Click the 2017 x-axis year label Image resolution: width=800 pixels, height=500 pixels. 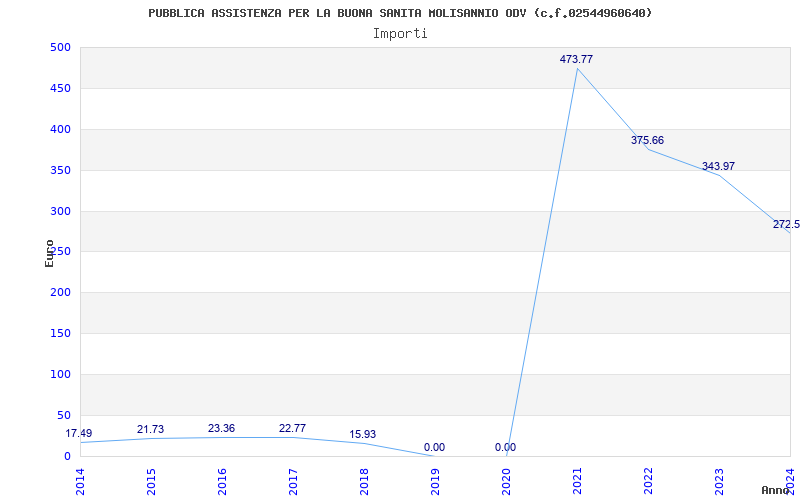click(293, 481)
